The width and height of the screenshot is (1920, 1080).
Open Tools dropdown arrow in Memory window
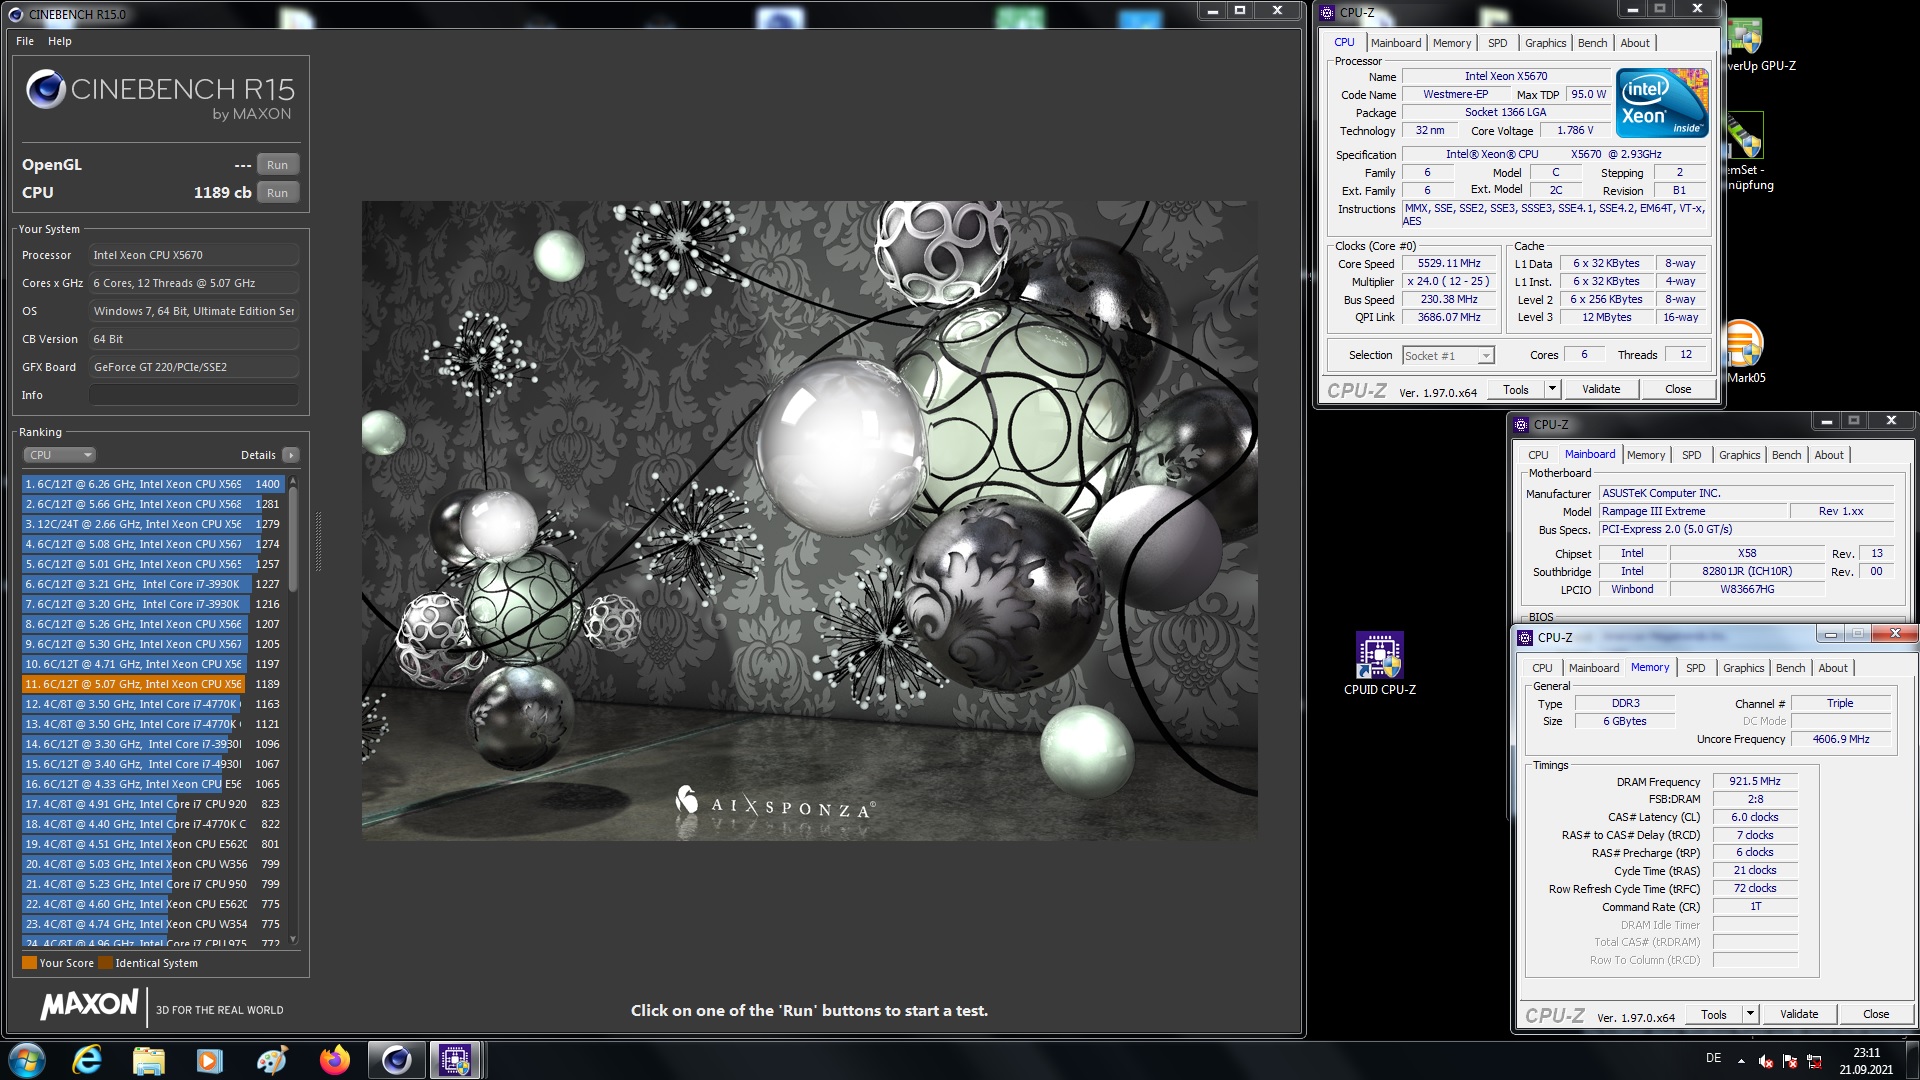pos(1750,1013)
